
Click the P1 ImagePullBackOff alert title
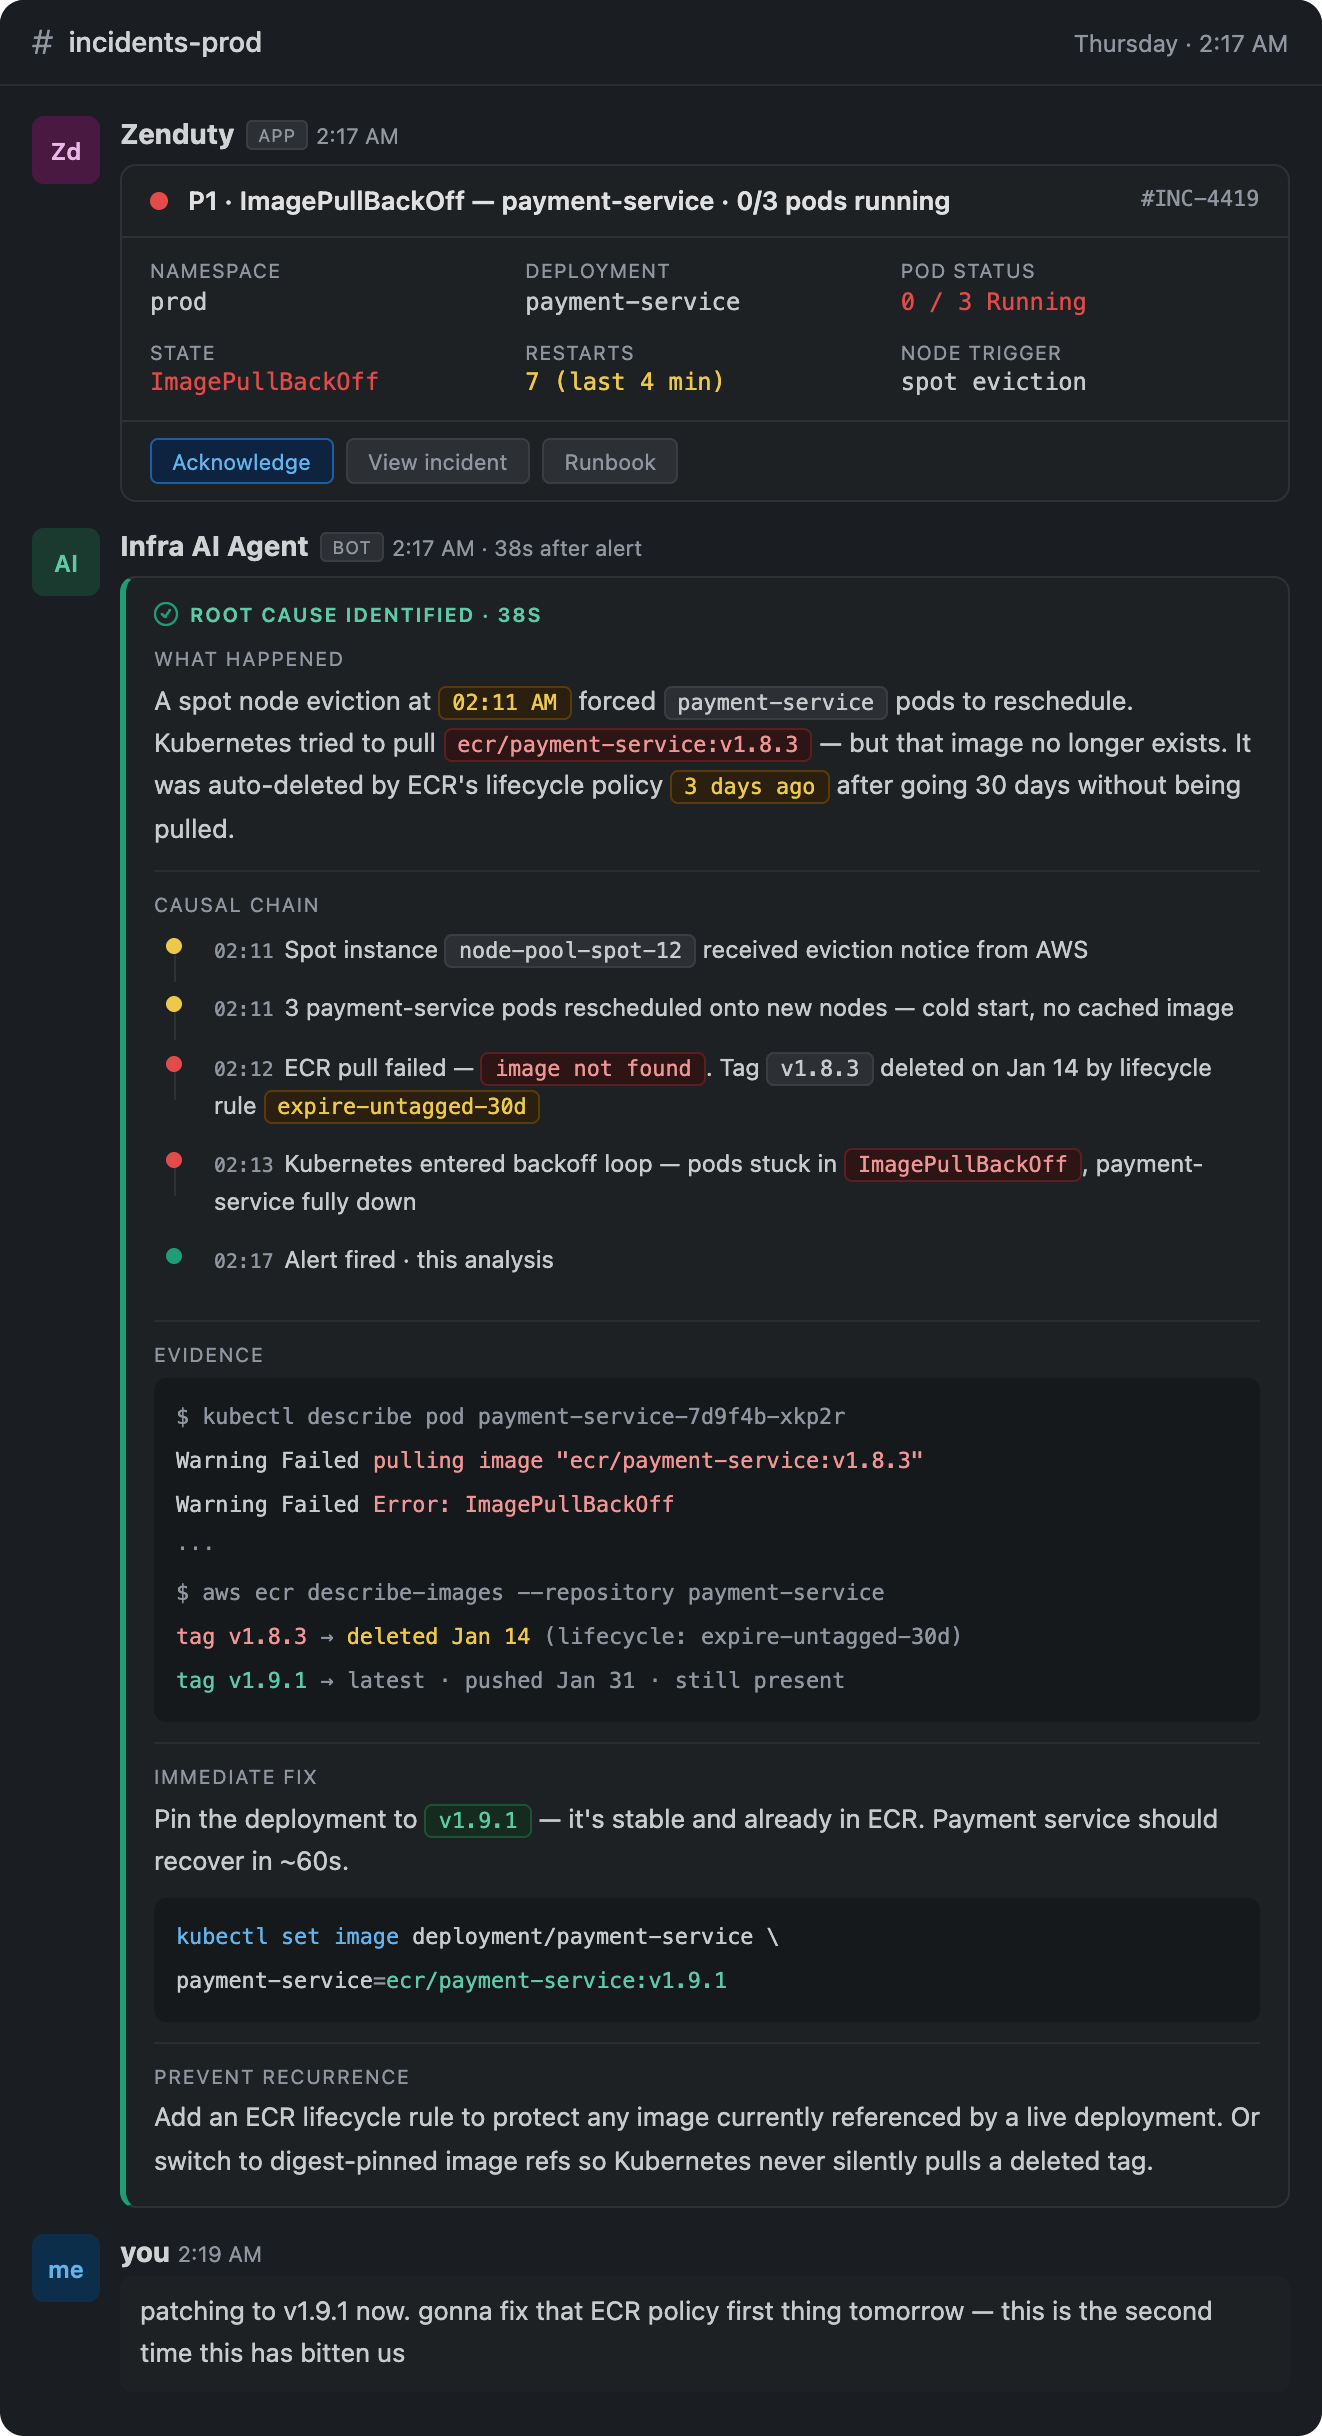tap(569, 201)
